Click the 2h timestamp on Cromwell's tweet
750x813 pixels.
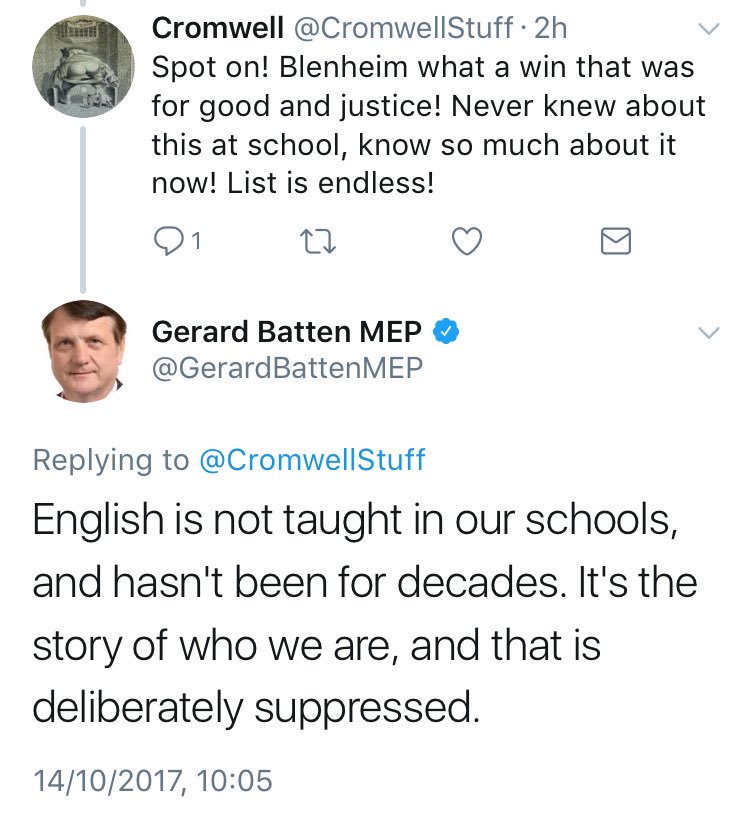(549, 29)
